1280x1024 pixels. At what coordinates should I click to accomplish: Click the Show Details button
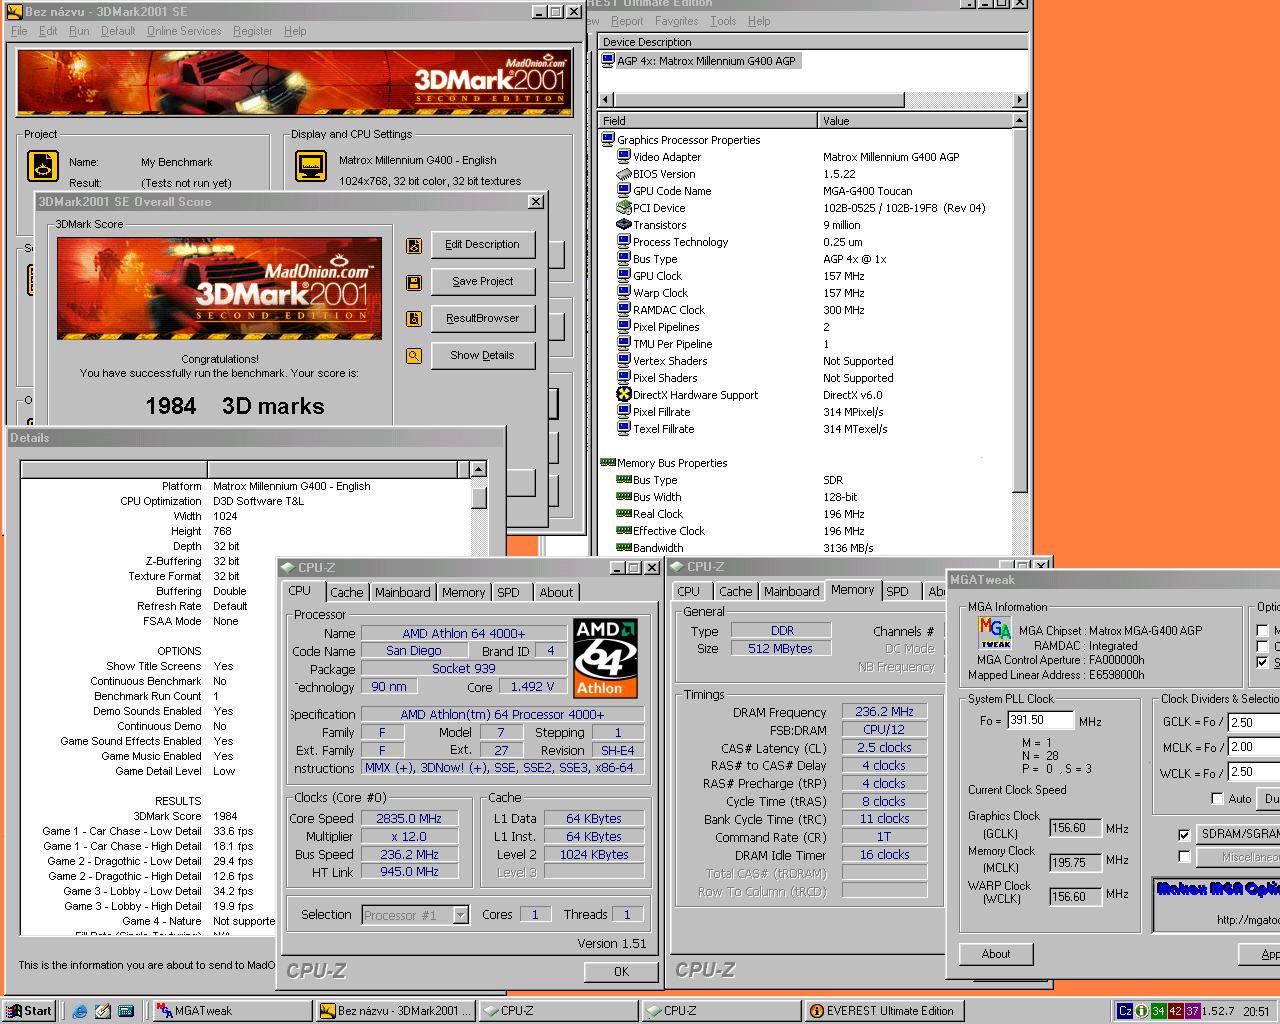tap(483, 355)
